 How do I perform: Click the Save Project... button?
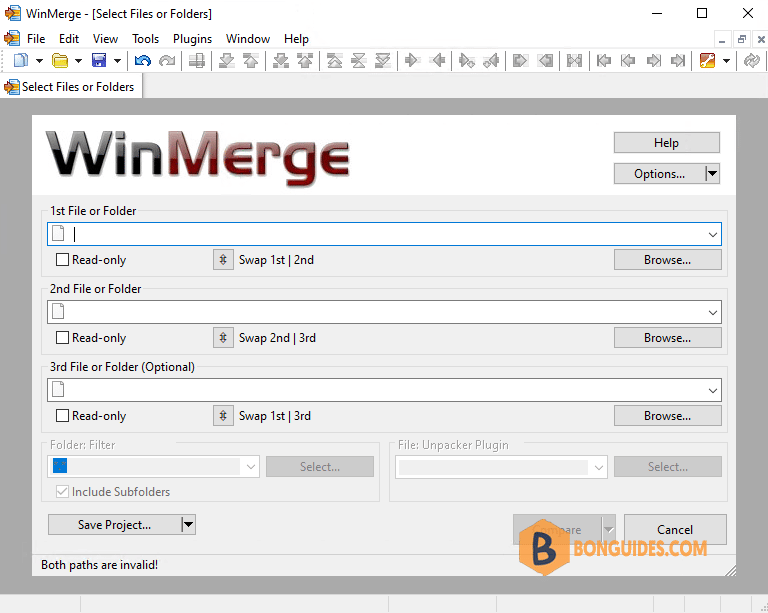[x=115, y=525]
